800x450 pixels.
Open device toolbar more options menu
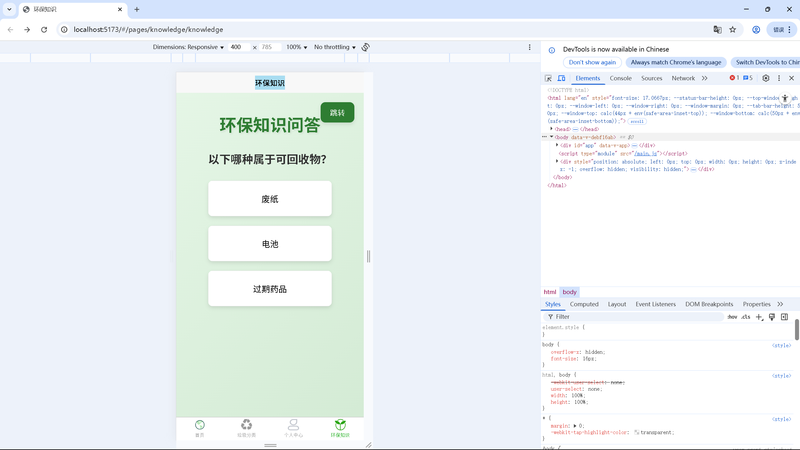pos(530,47)
